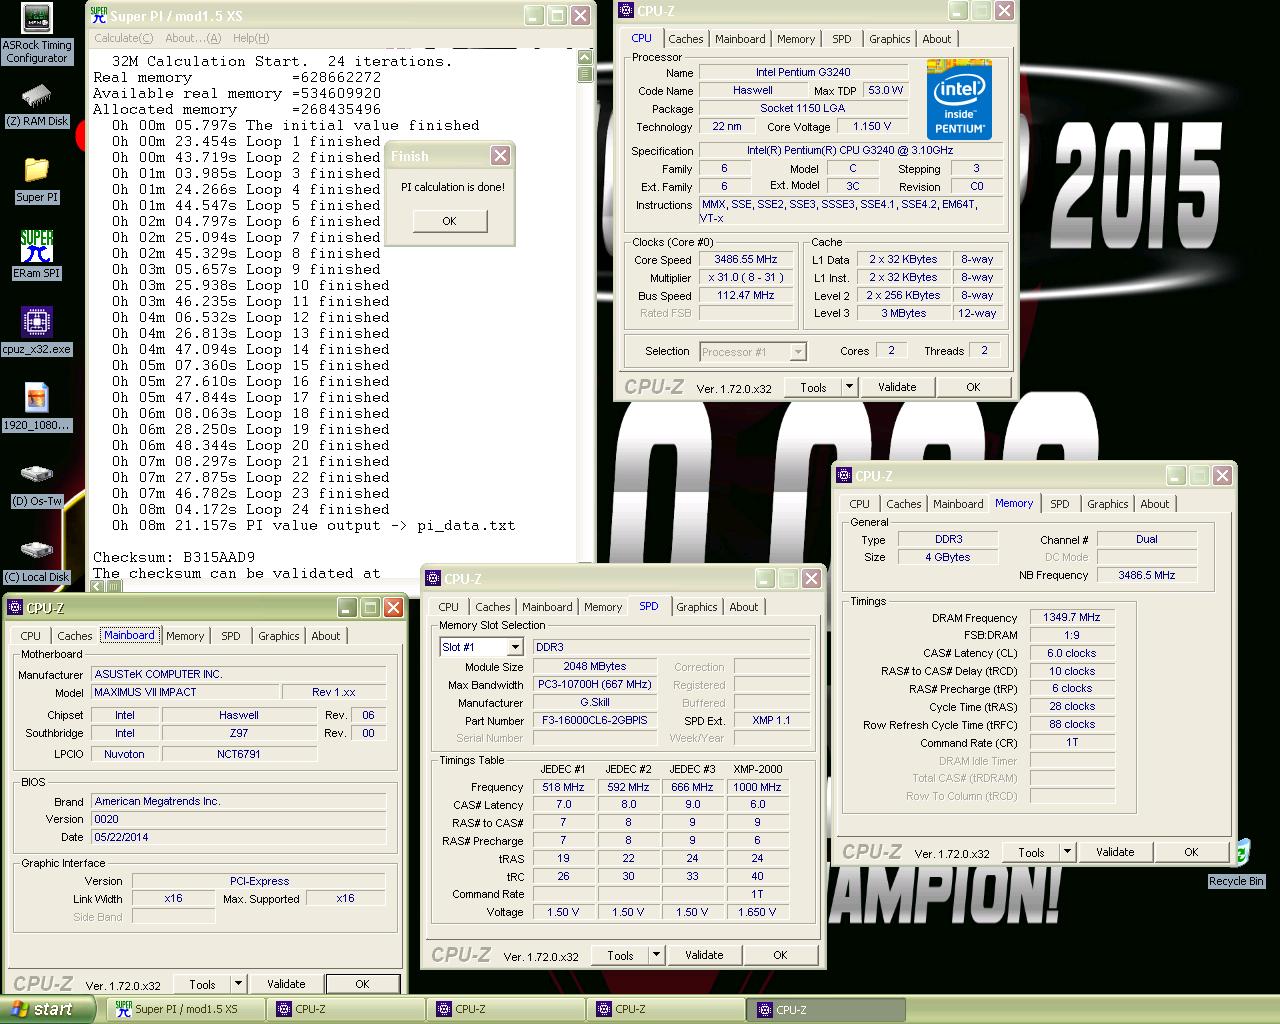This screenshot has width=1280, height=1024.
Task: Click OK in the CPU-Z SPD window
Action: tap(780, 955)
